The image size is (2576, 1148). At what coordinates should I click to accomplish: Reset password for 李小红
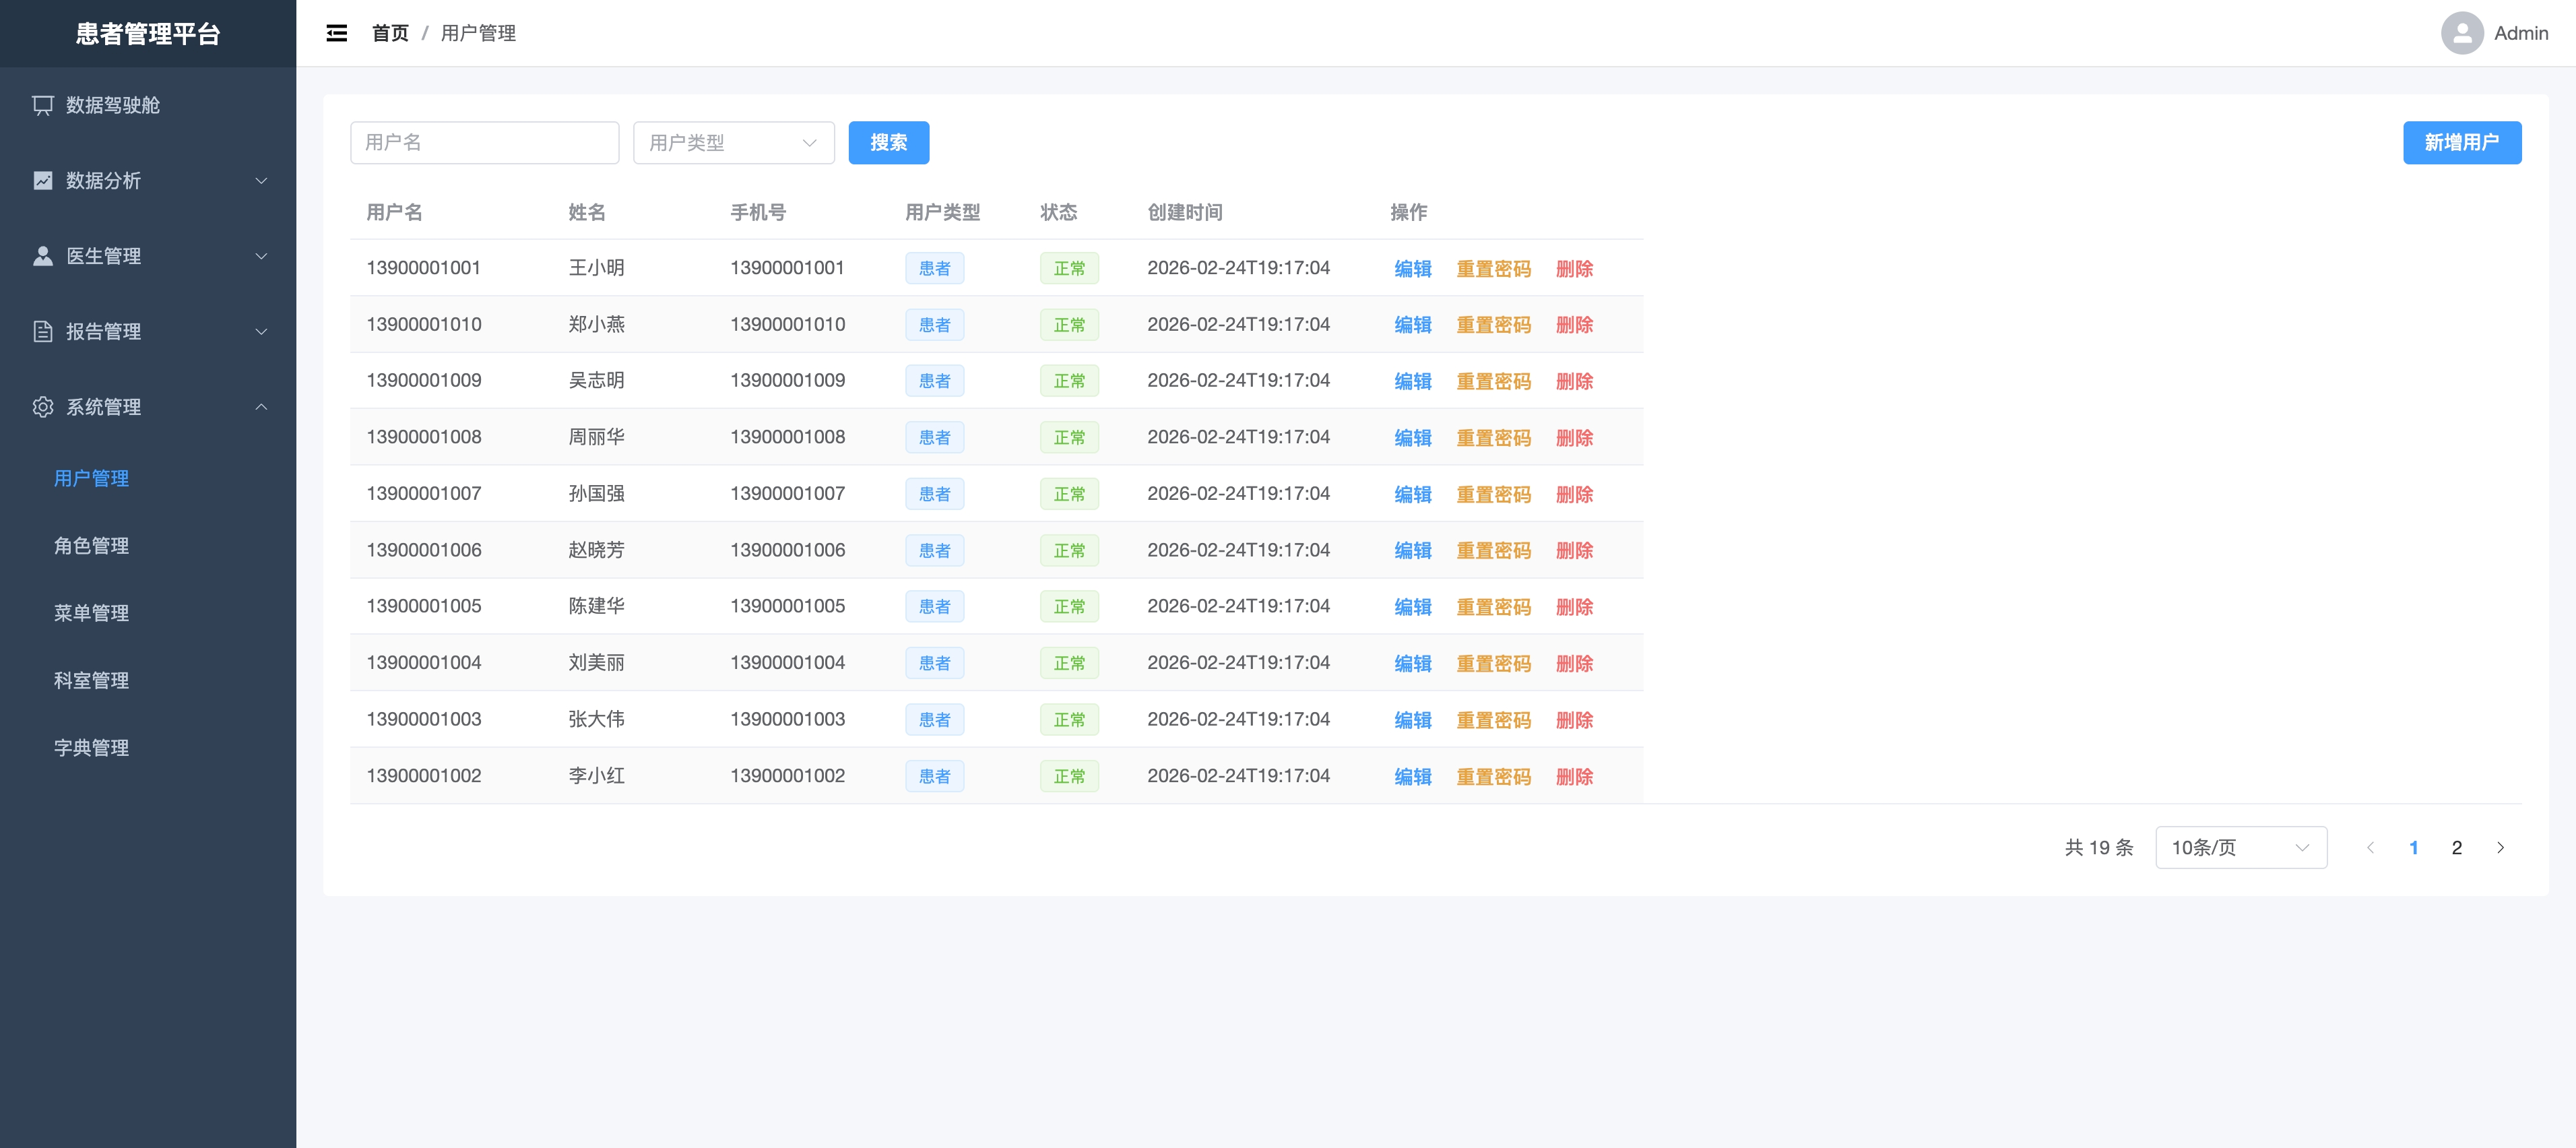click(x=1493, y=777)
